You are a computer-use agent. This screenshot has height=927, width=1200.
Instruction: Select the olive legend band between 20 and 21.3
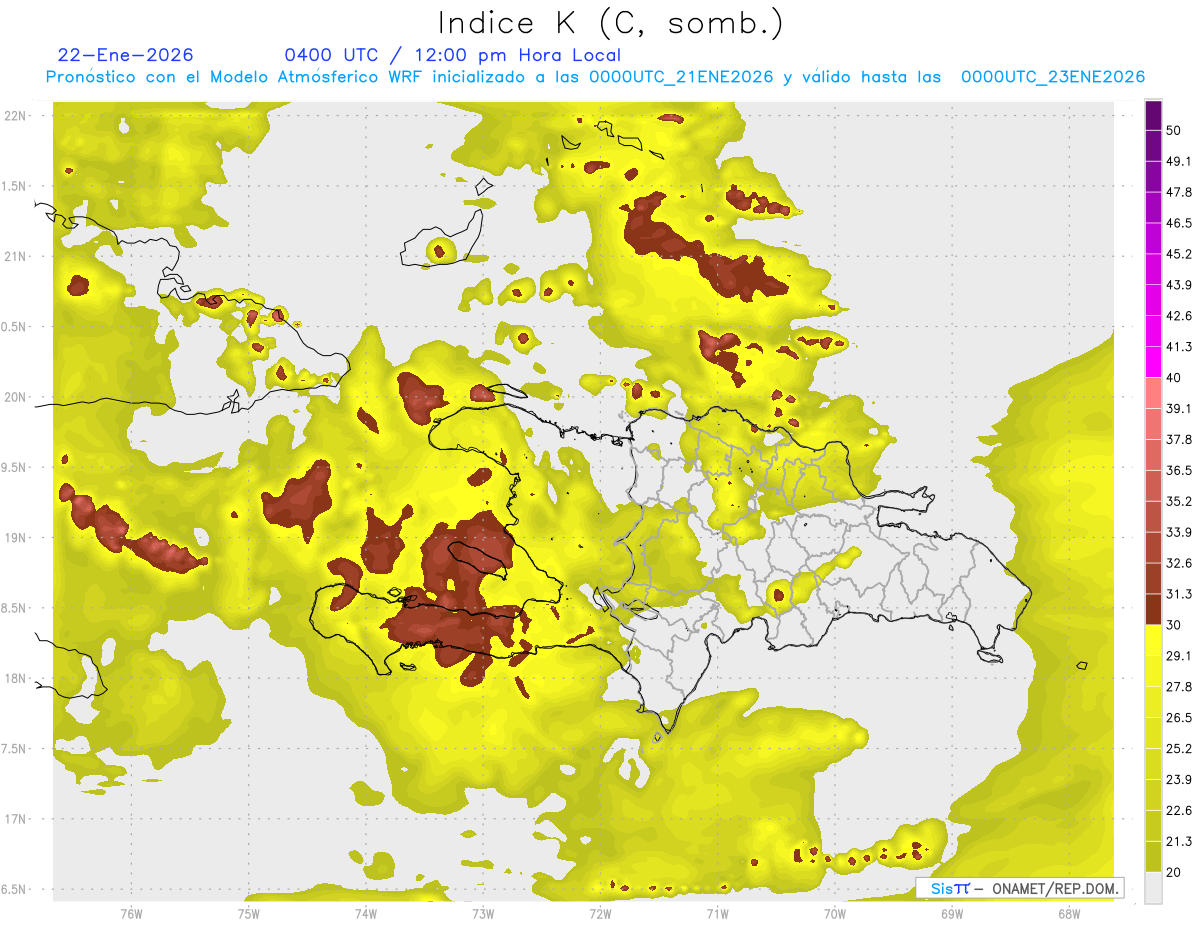click(x=1153, y=857)
